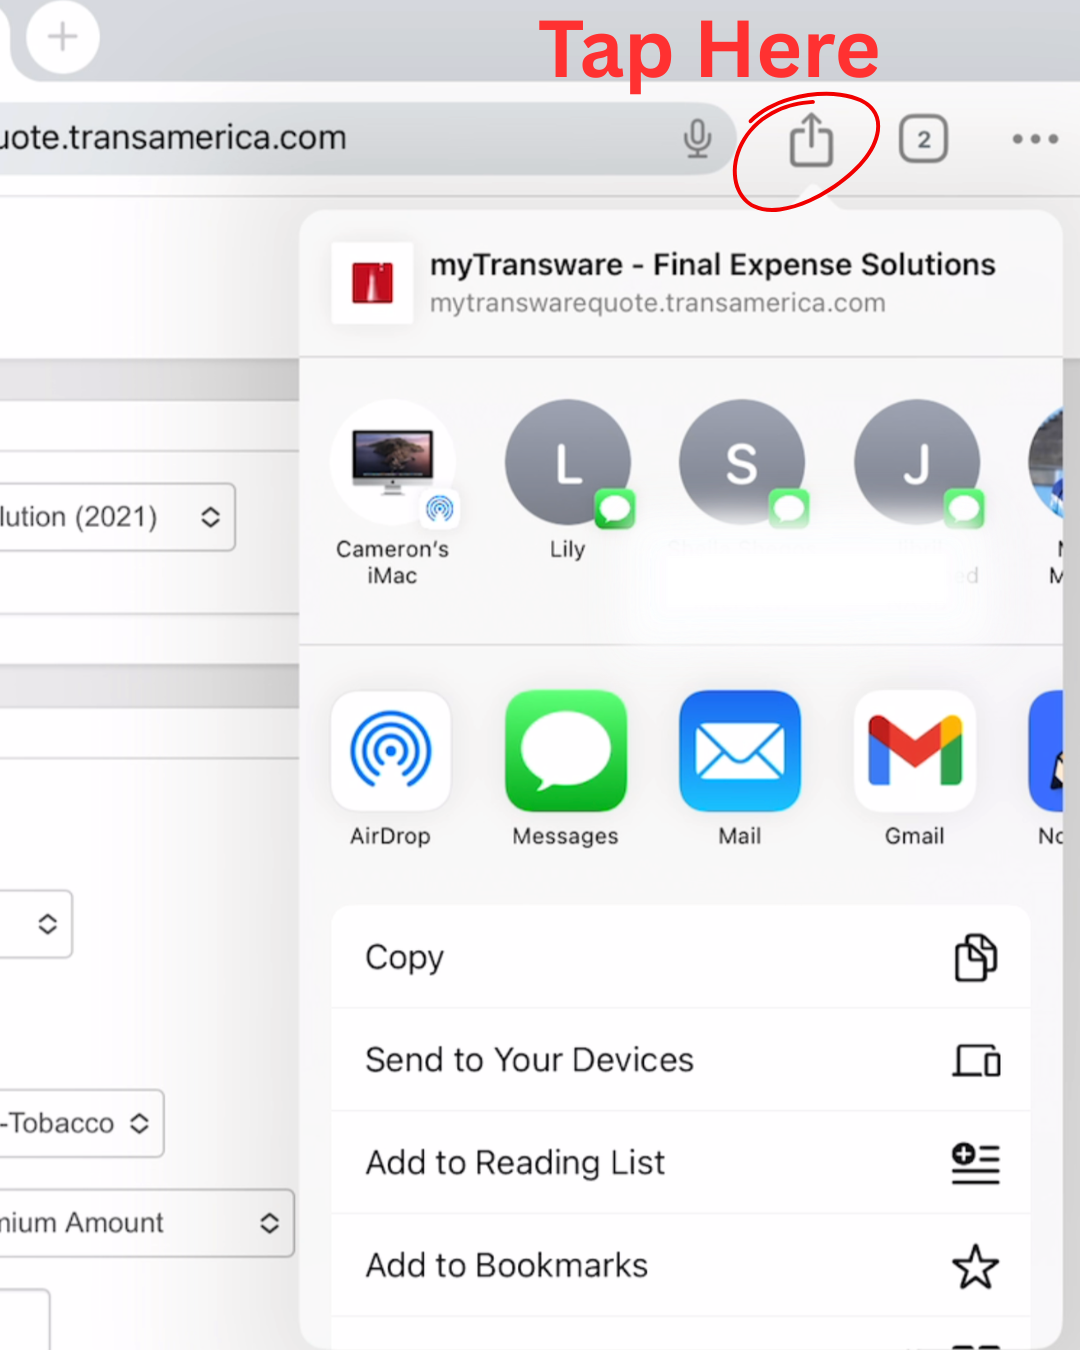The image size is (1080, 1350).
Task: Choose Add to Bookmarks
Action: click(681, 1266)
